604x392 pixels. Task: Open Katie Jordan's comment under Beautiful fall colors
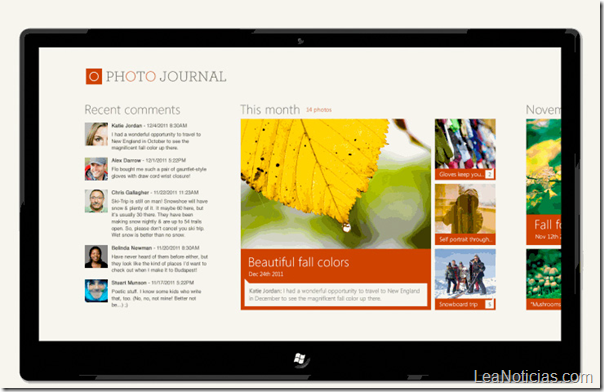coord(336,295)
